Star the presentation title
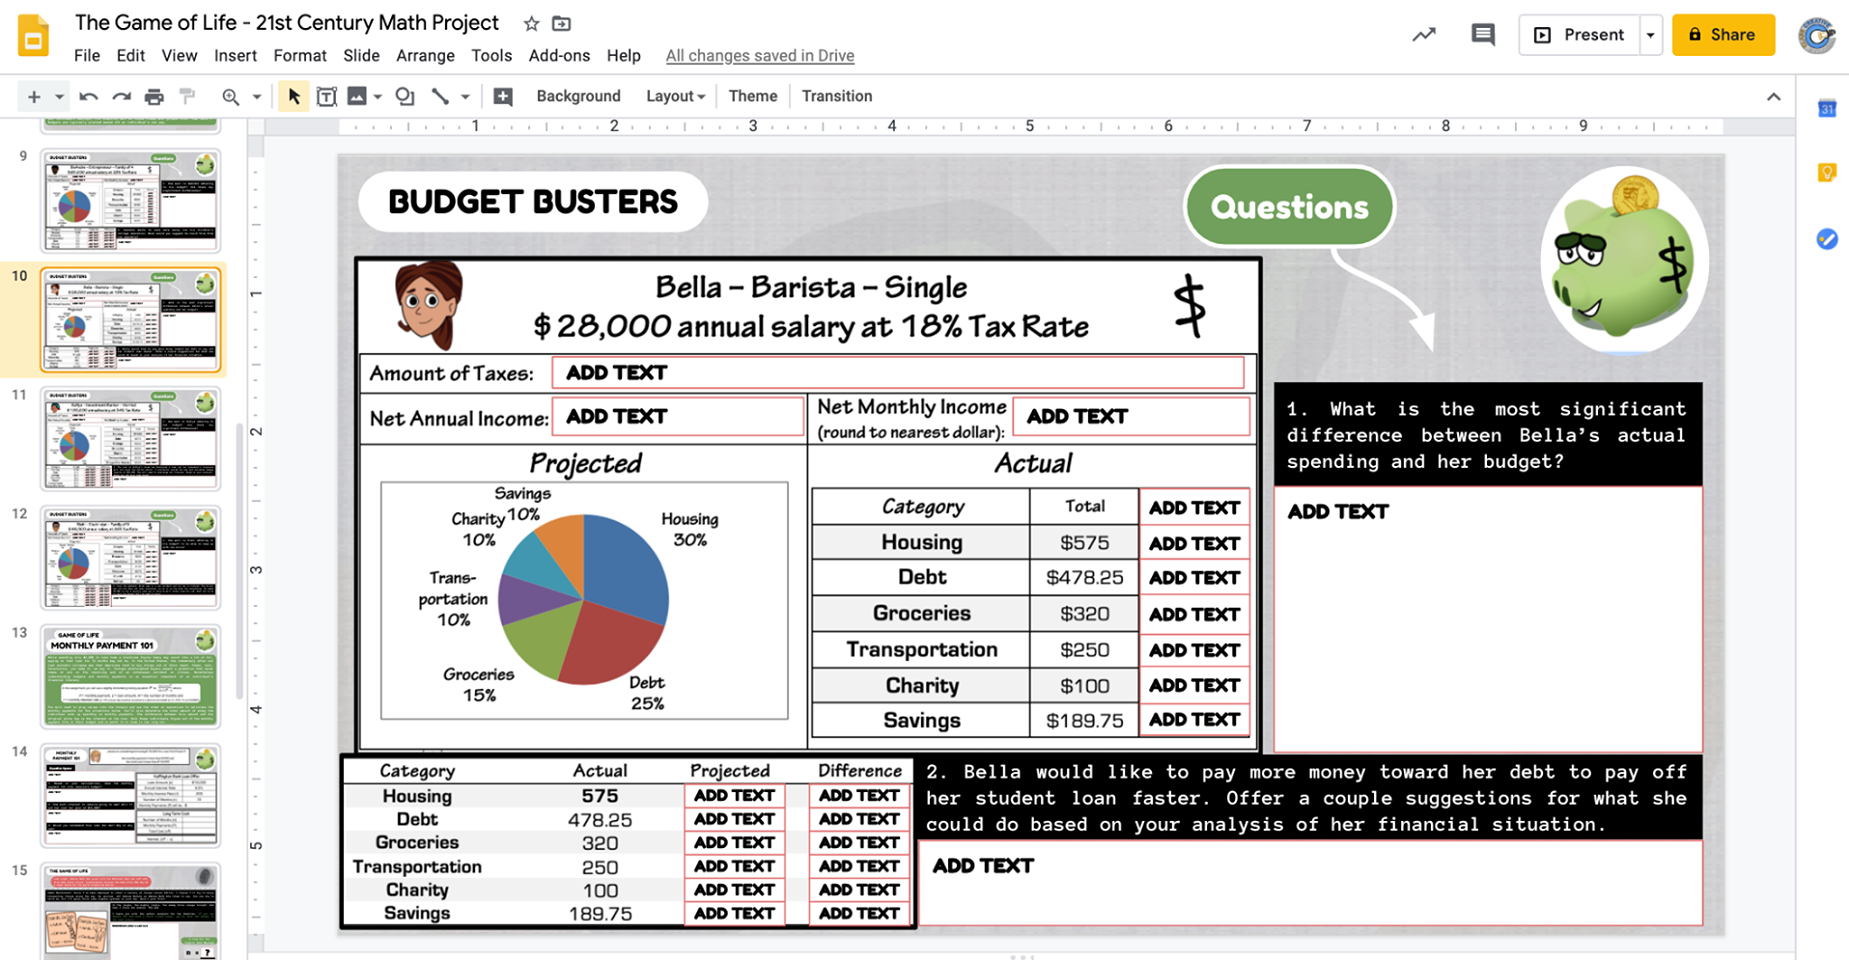 click(532, 23)
